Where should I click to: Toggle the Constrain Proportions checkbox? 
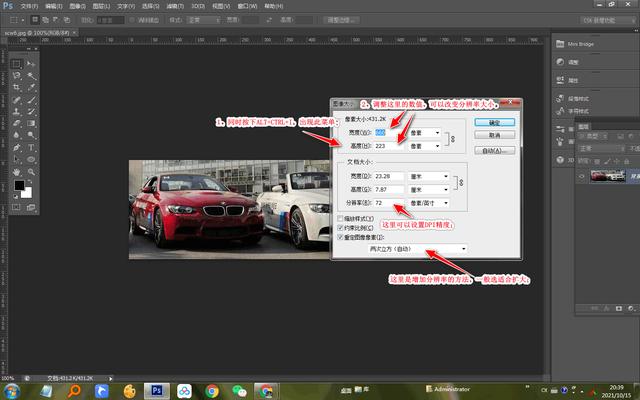[x=340, y=228]
